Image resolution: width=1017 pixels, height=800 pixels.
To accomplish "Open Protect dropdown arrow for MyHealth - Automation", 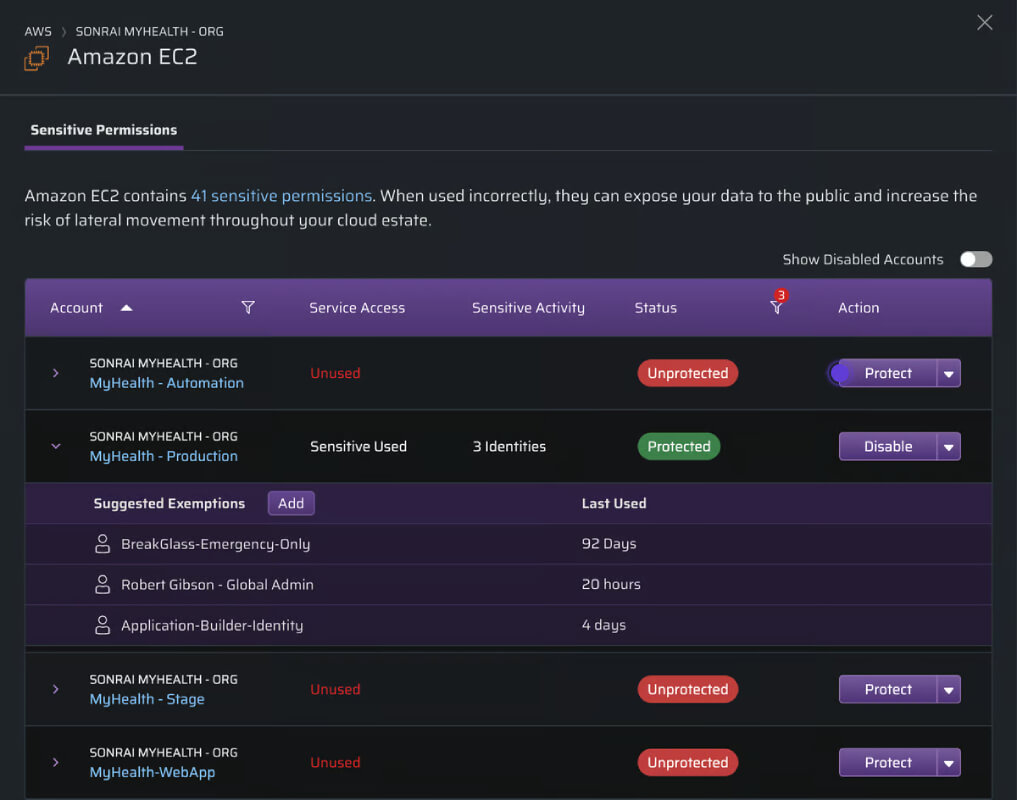I will pos(948,374).
